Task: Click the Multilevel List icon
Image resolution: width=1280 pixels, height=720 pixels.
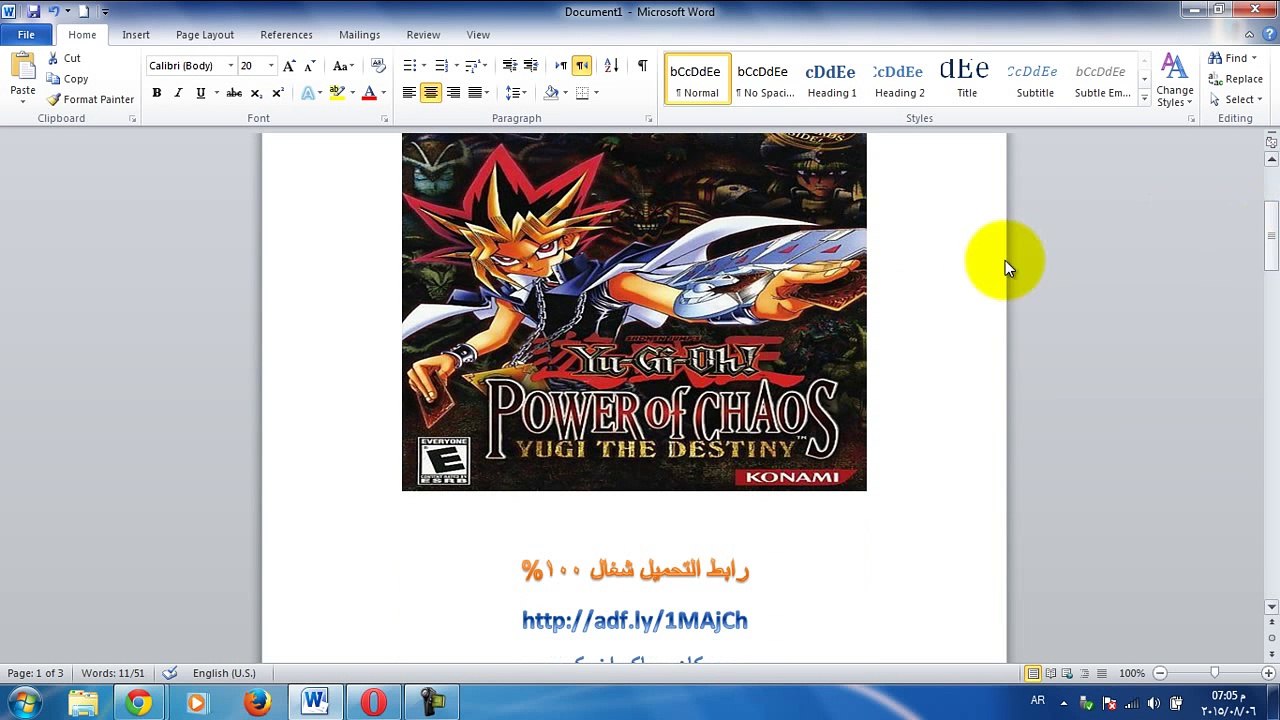Action: coord(473,66)
